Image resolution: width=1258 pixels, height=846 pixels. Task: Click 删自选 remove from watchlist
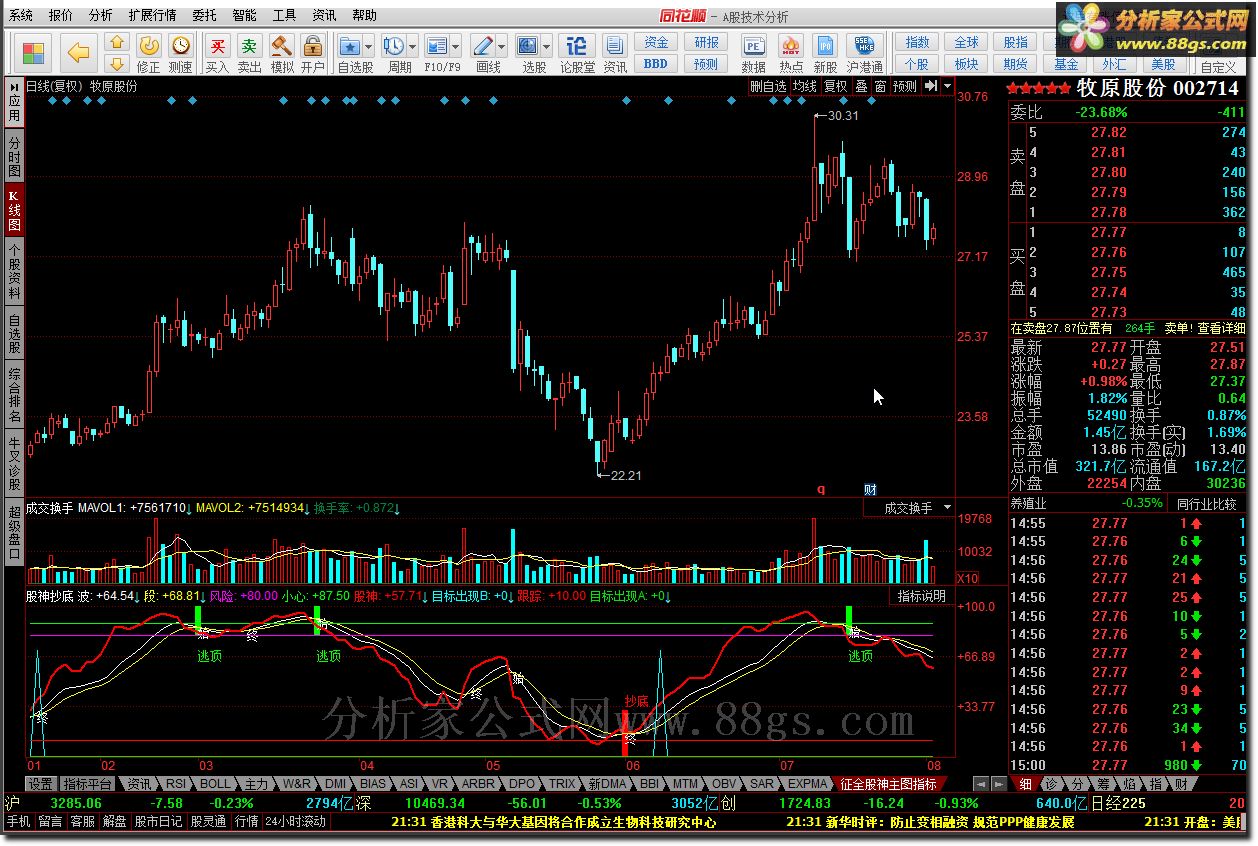(769, 86)
